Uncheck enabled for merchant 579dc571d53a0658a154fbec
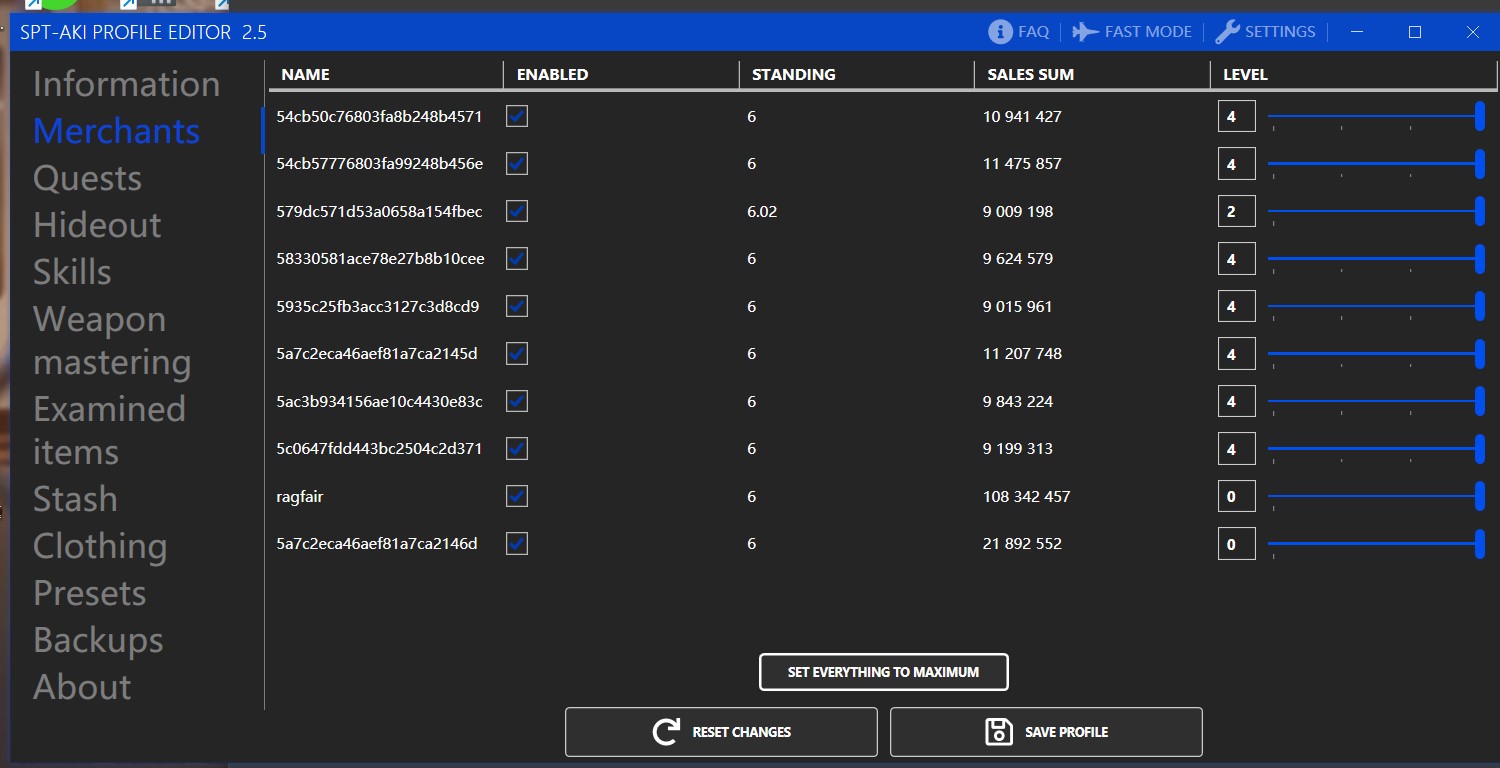The height and width of the screenshot is (768, 1500). (x=516, y=211)
